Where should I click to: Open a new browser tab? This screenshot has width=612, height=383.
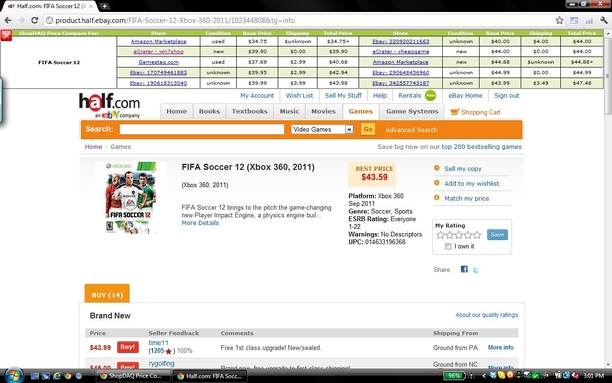pyautogui.click(x=104, y=6)
